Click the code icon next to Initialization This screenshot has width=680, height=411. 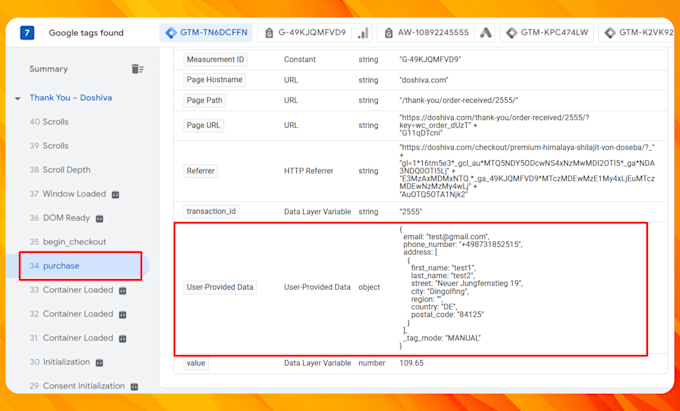pyautogui.click(x=99, y=363)
